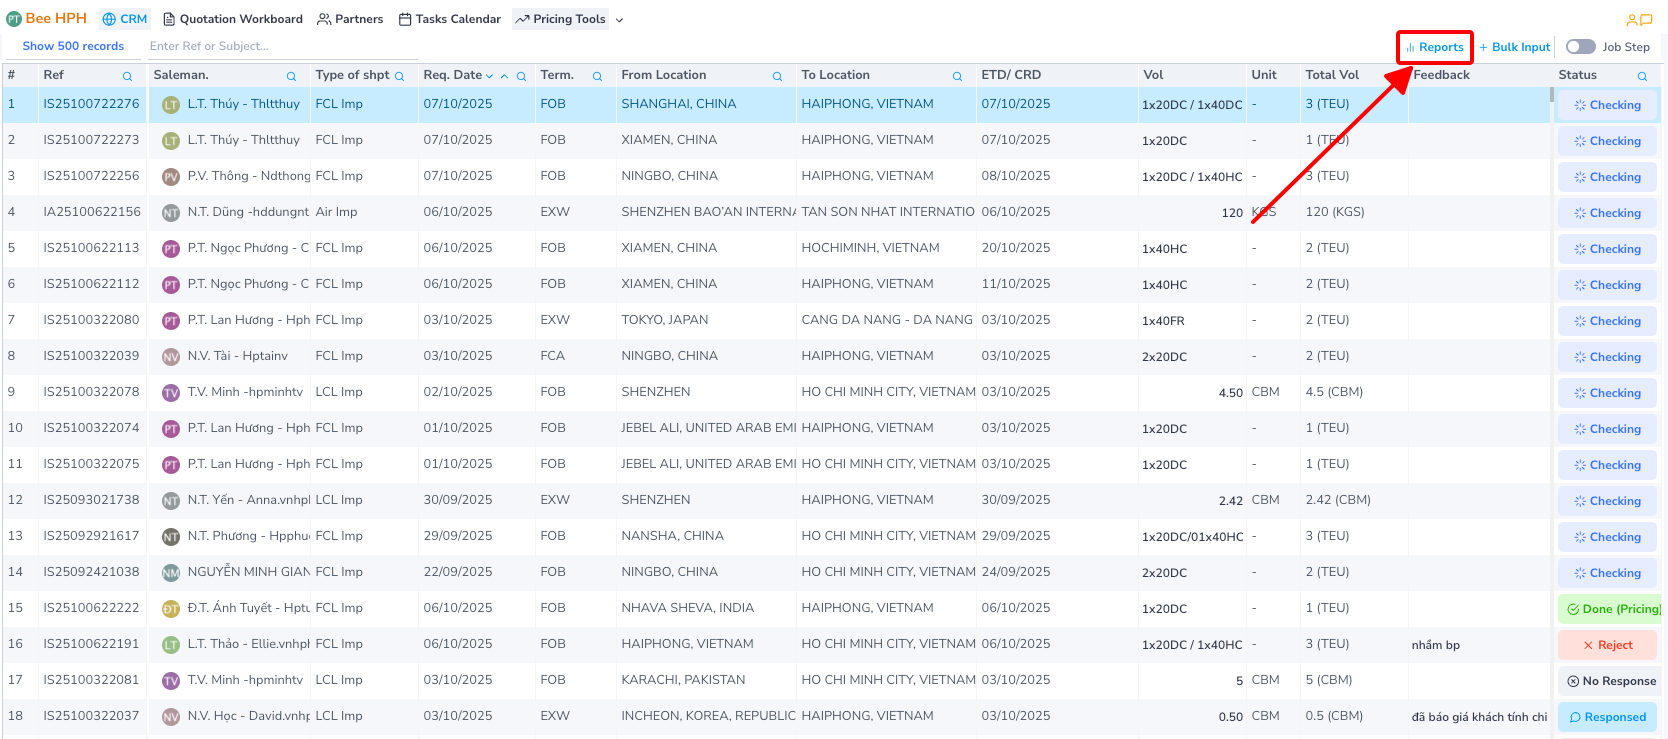Open search filter for Status column
Image resolution: width=1668 pixels, height=739 pixels.
pyautogui.click(x=1642, y=76)
